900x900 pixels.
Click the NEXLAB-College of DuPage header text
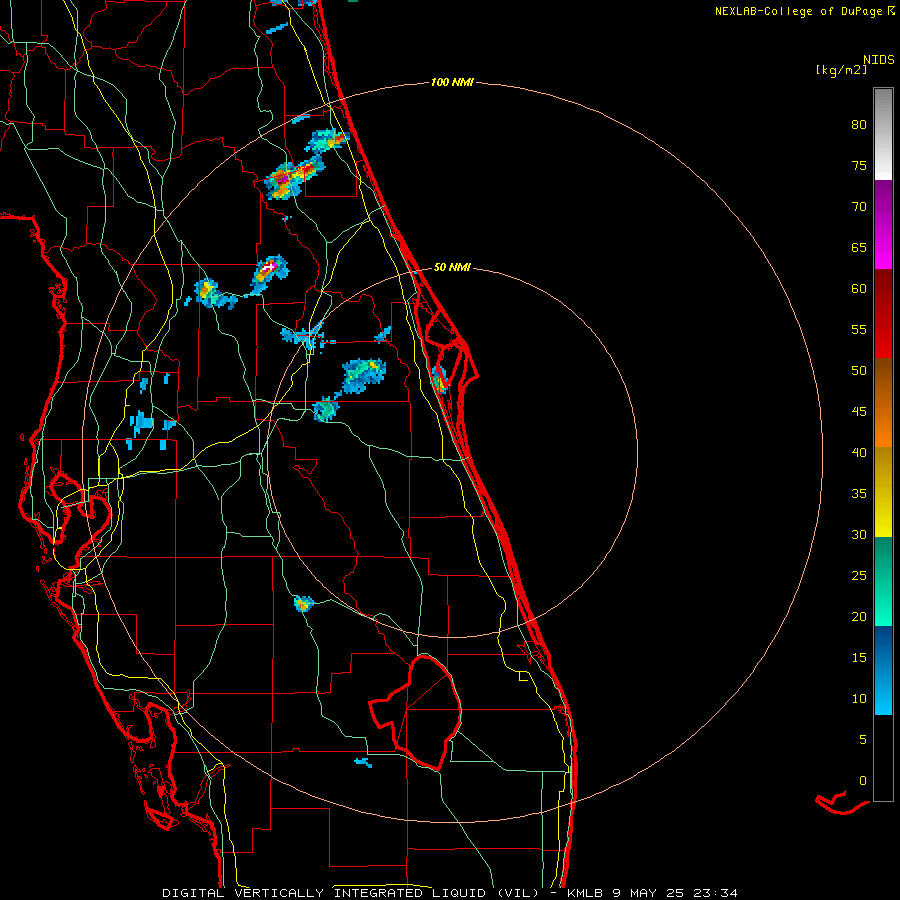click(800, 11)
